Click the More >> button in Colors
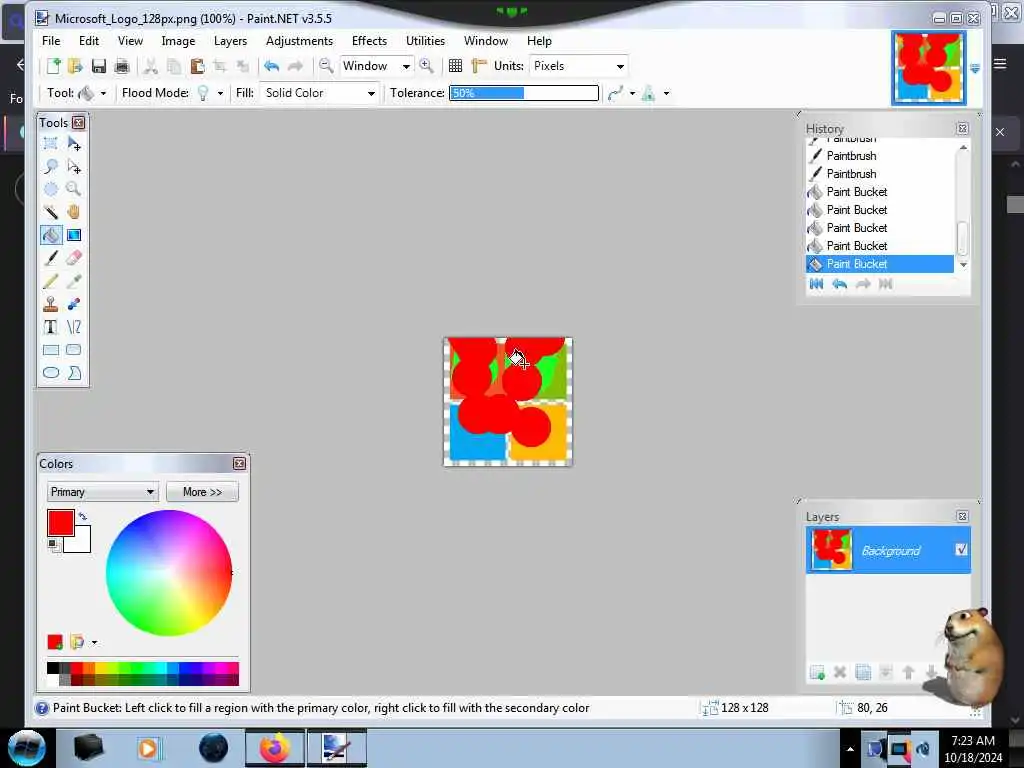 click(202, 492)
